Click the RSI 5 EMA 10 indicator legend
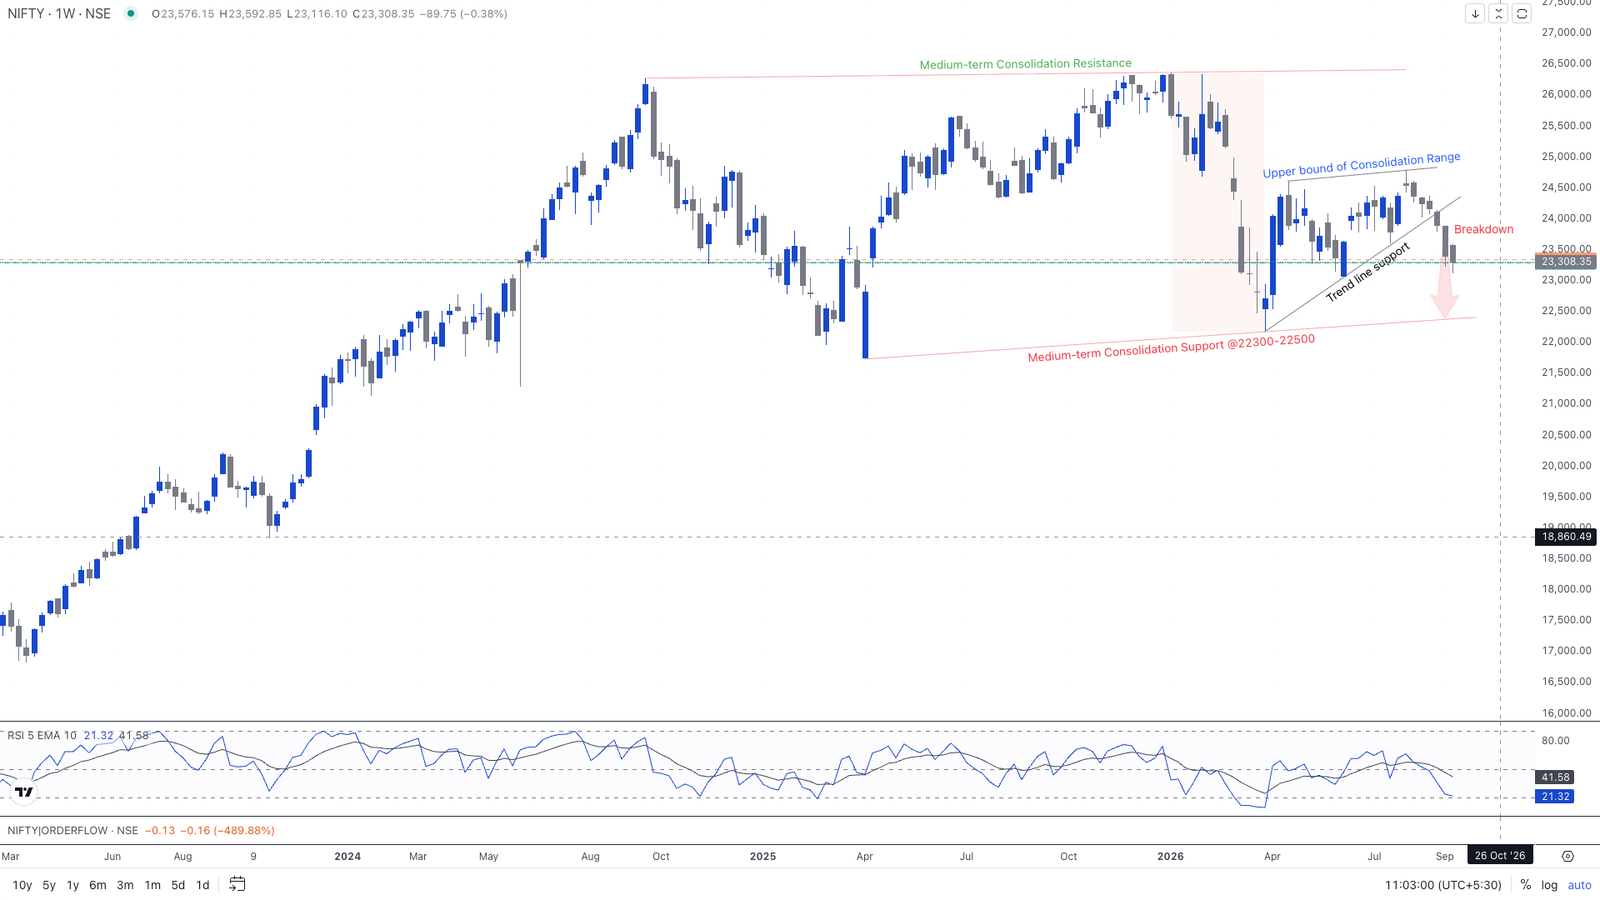The width and height of the screenshot is (1600, 900). click(x=42, y=736)
